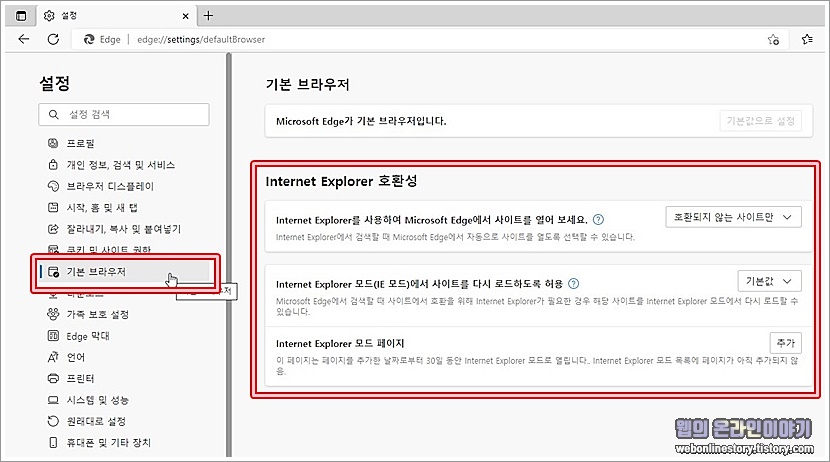Select 기본 브라우저 in the sidebar

124,272
